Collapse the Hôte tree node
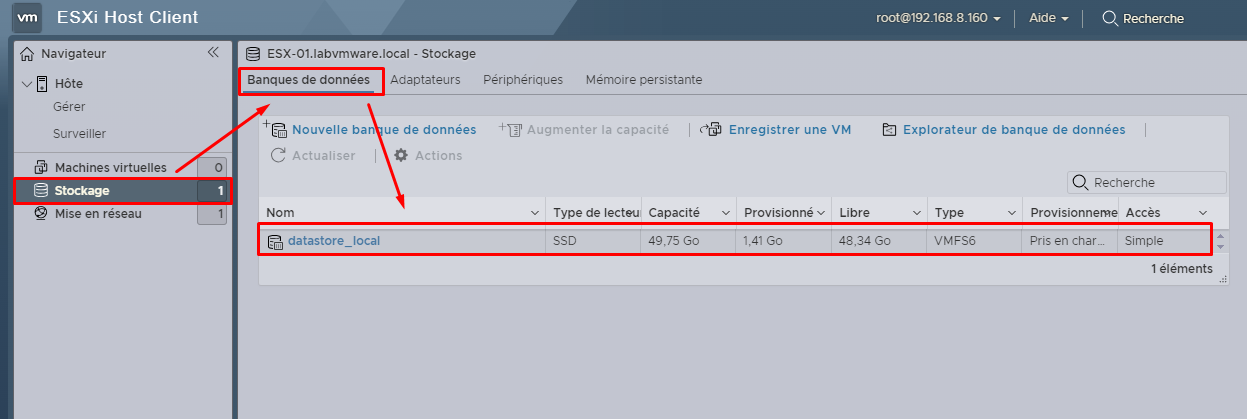This screenshot has width=1247, height=419. click(27, 84)
